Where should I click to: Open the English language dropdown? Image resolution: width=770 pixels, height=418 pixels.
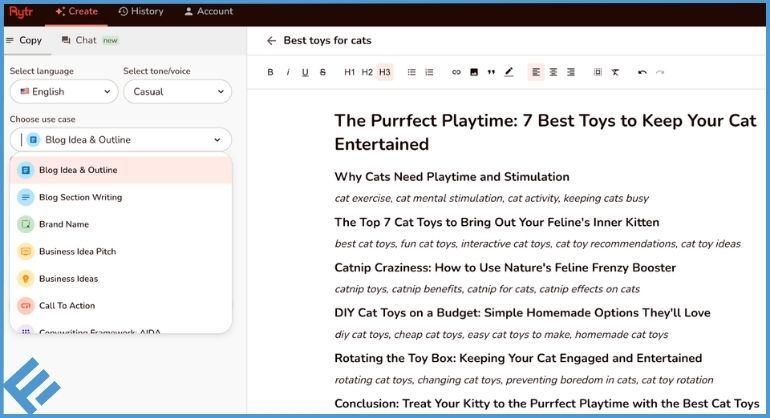click(x=64, y=91)
